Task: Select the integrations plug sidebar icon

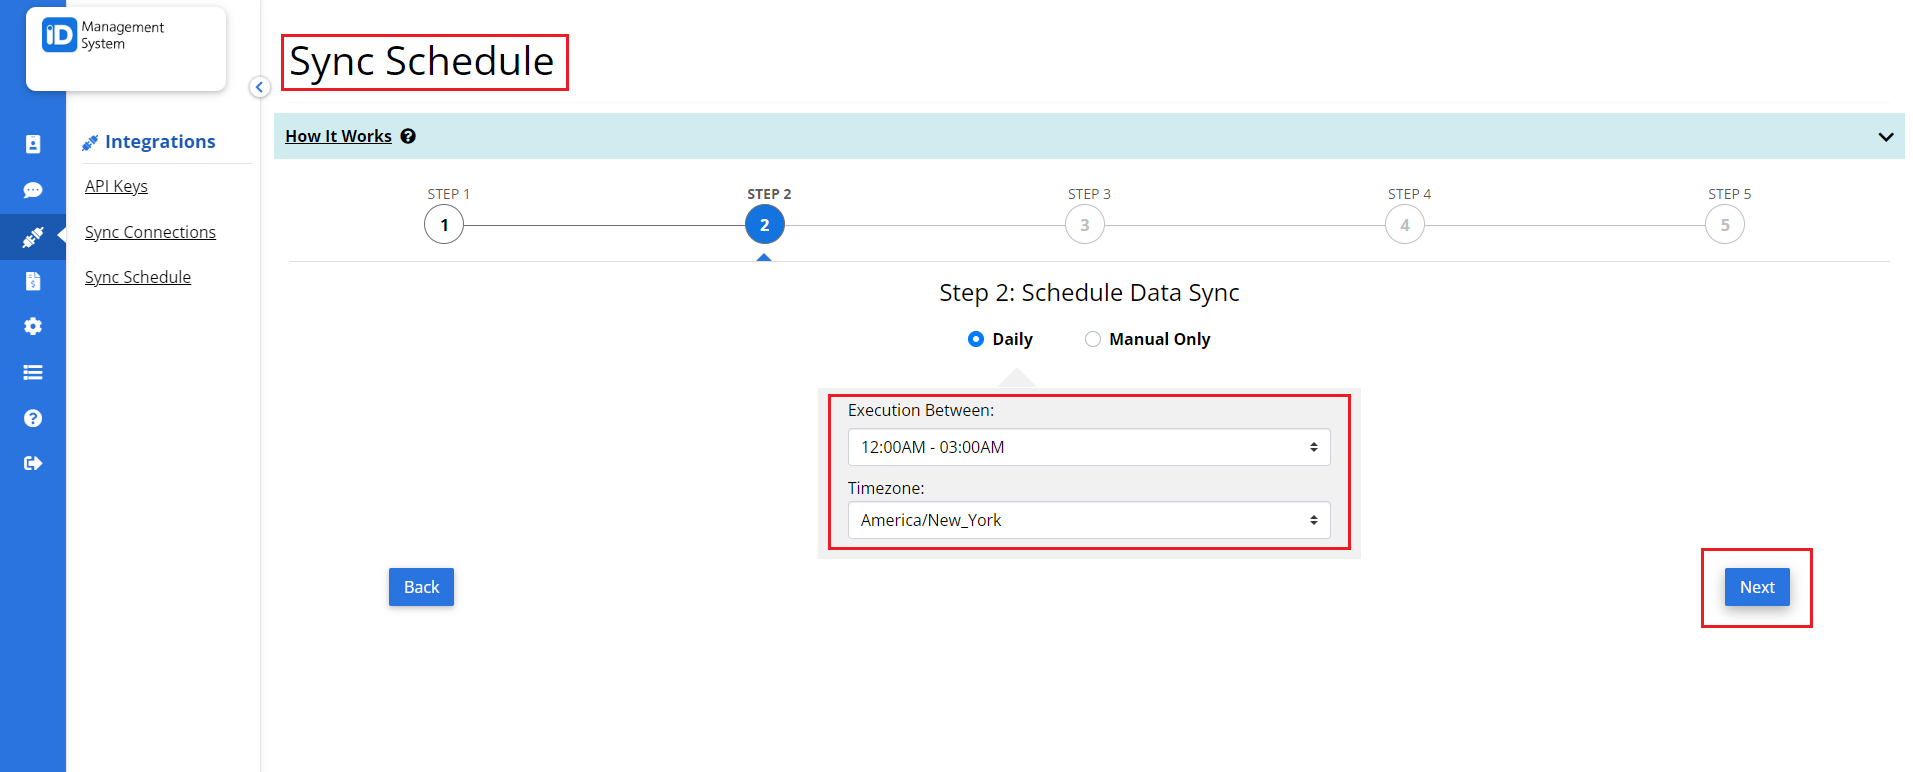Action: [x=33, y=237]
